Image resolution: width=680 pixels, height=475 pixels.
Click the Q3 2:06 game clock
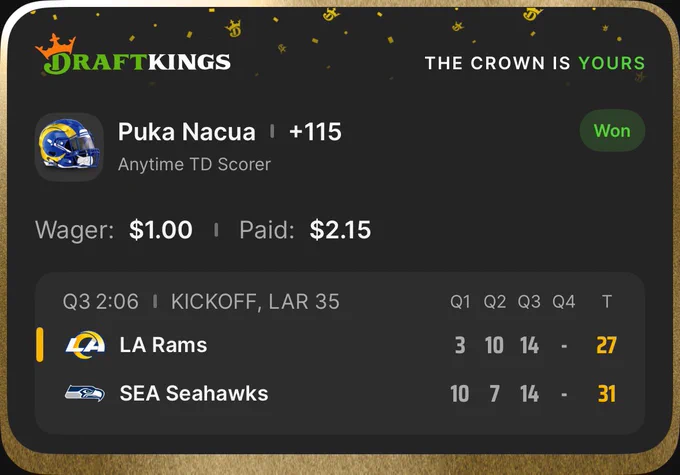coord(101,301)
